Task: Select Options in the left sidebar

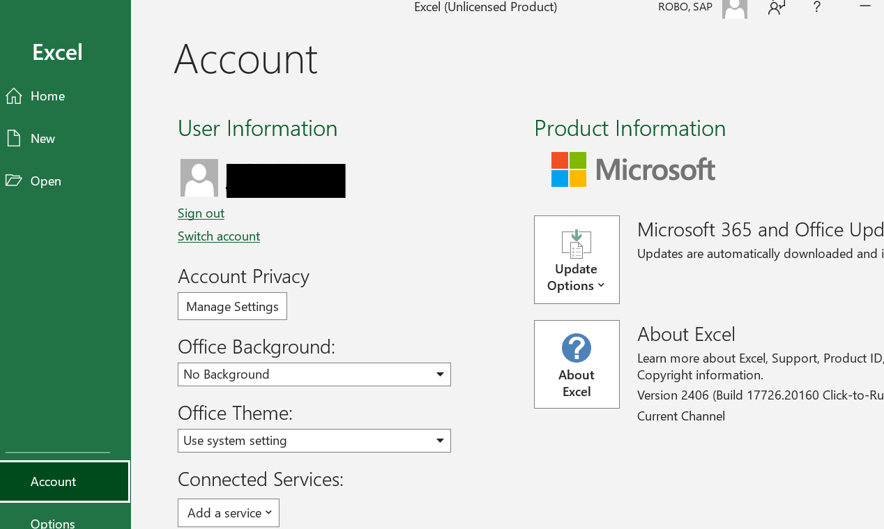Action: (52, 523)
